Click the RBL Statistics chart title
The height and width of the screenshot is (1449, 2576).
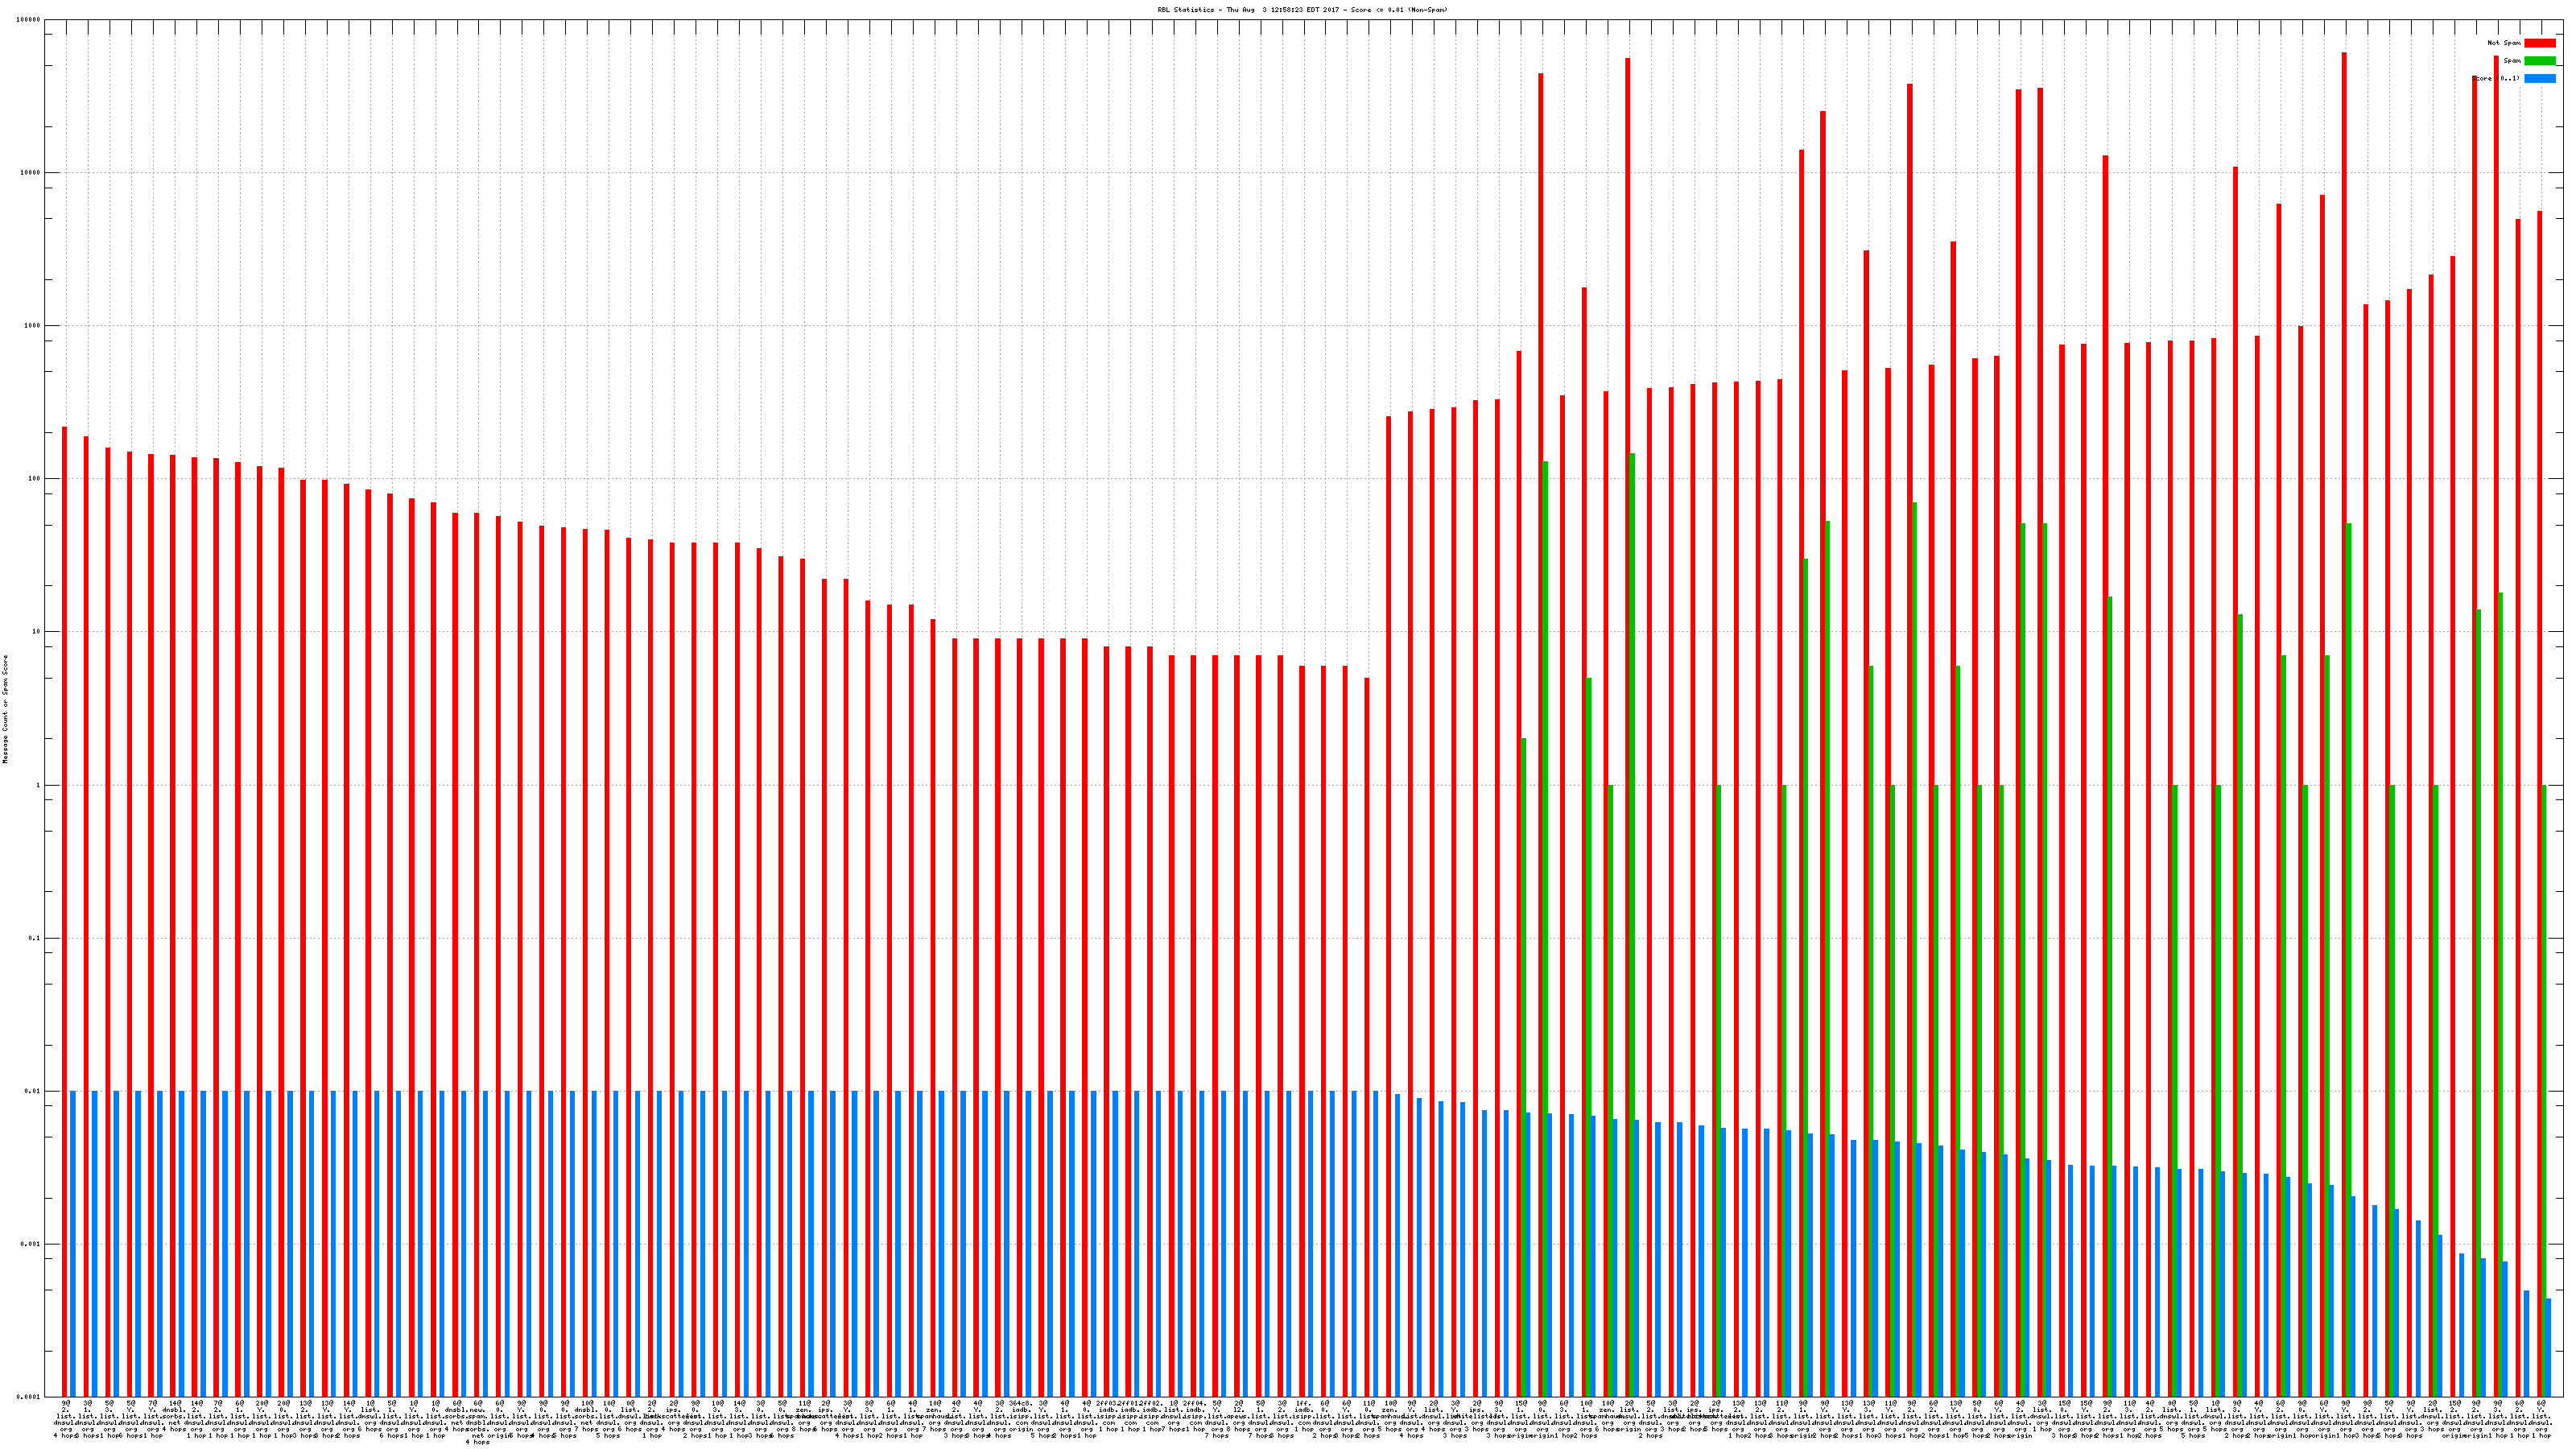pos(1302,10)
